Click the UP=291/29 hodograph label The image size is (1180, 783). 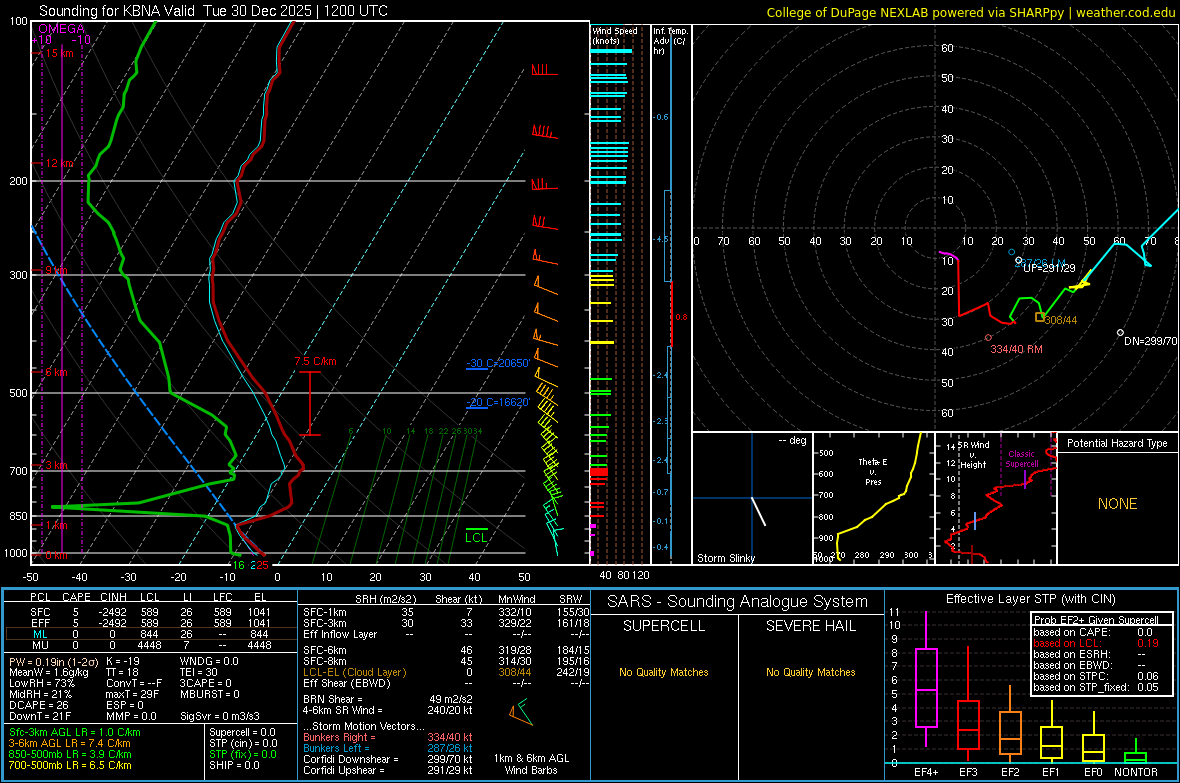(x=1049, y=268)
